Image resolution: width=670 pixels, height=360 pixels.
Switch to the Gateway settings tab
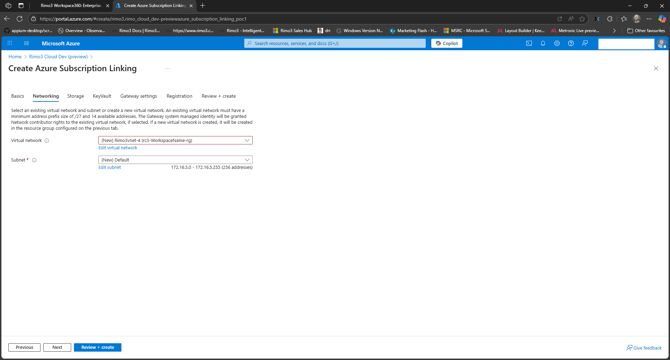(x=138, y=96)
